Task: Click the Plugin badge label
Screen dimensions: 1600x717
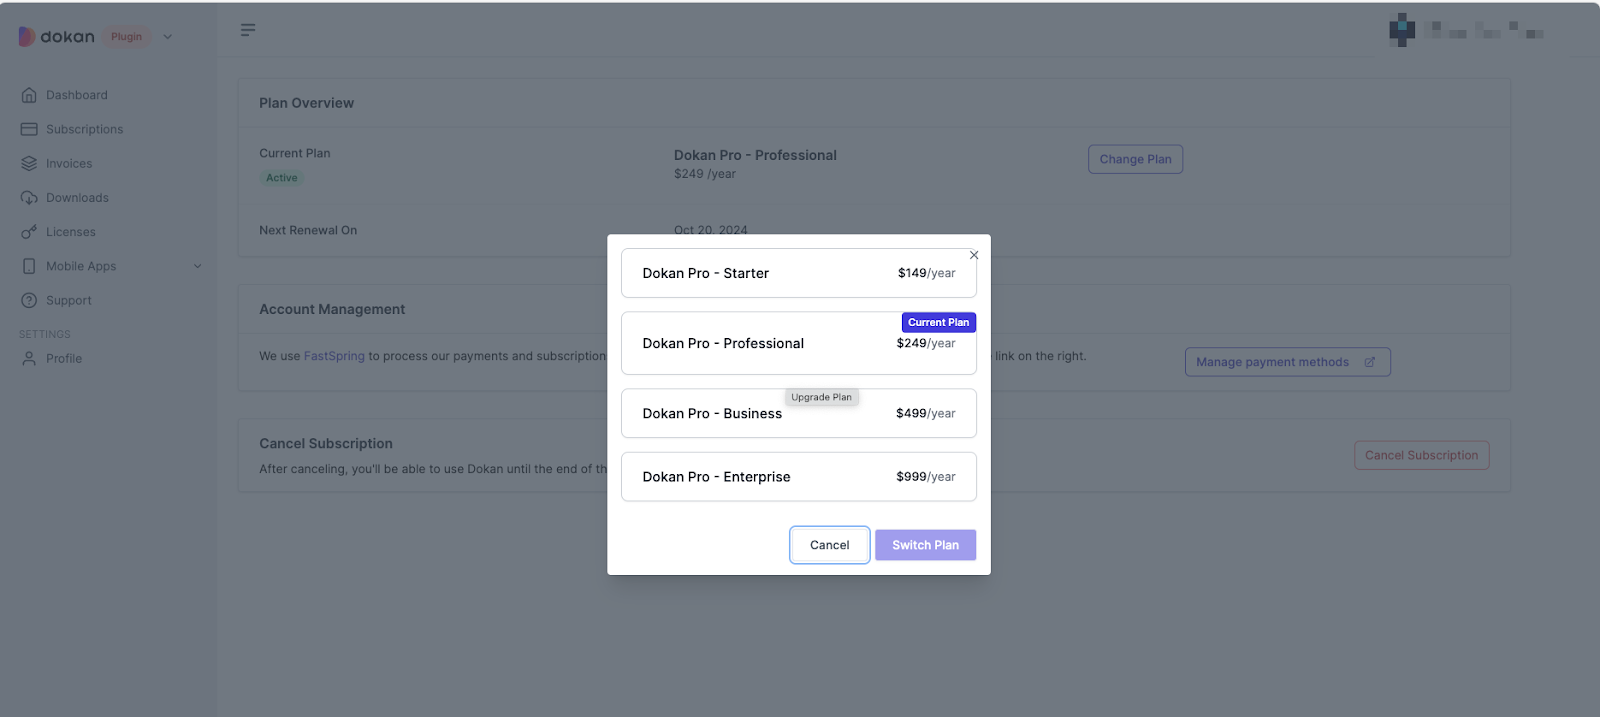Action: pos(126,37)
